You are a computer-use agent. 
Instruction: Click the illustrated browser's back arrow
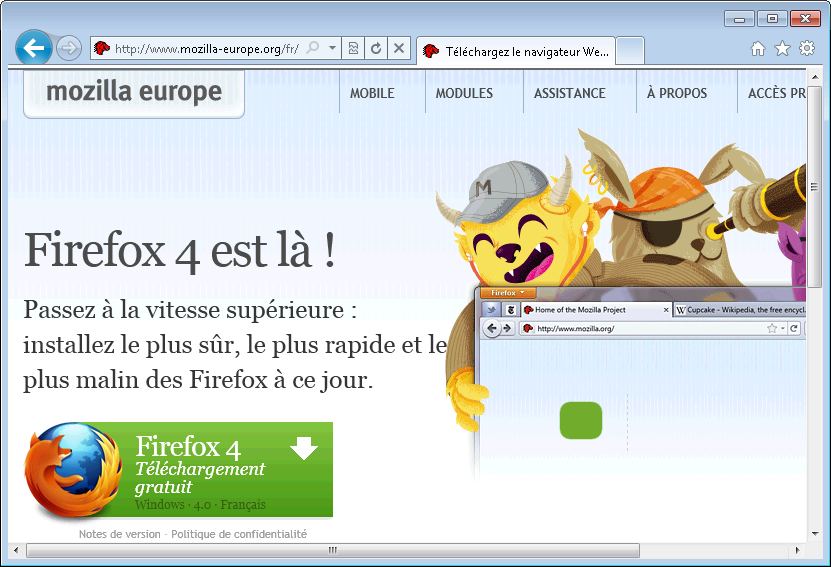492,329
